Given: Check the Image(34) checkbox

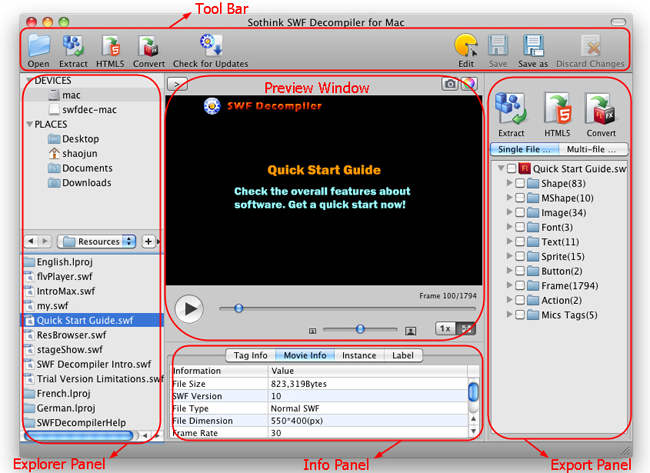Looking at the screenshot, I should [520, 213].
